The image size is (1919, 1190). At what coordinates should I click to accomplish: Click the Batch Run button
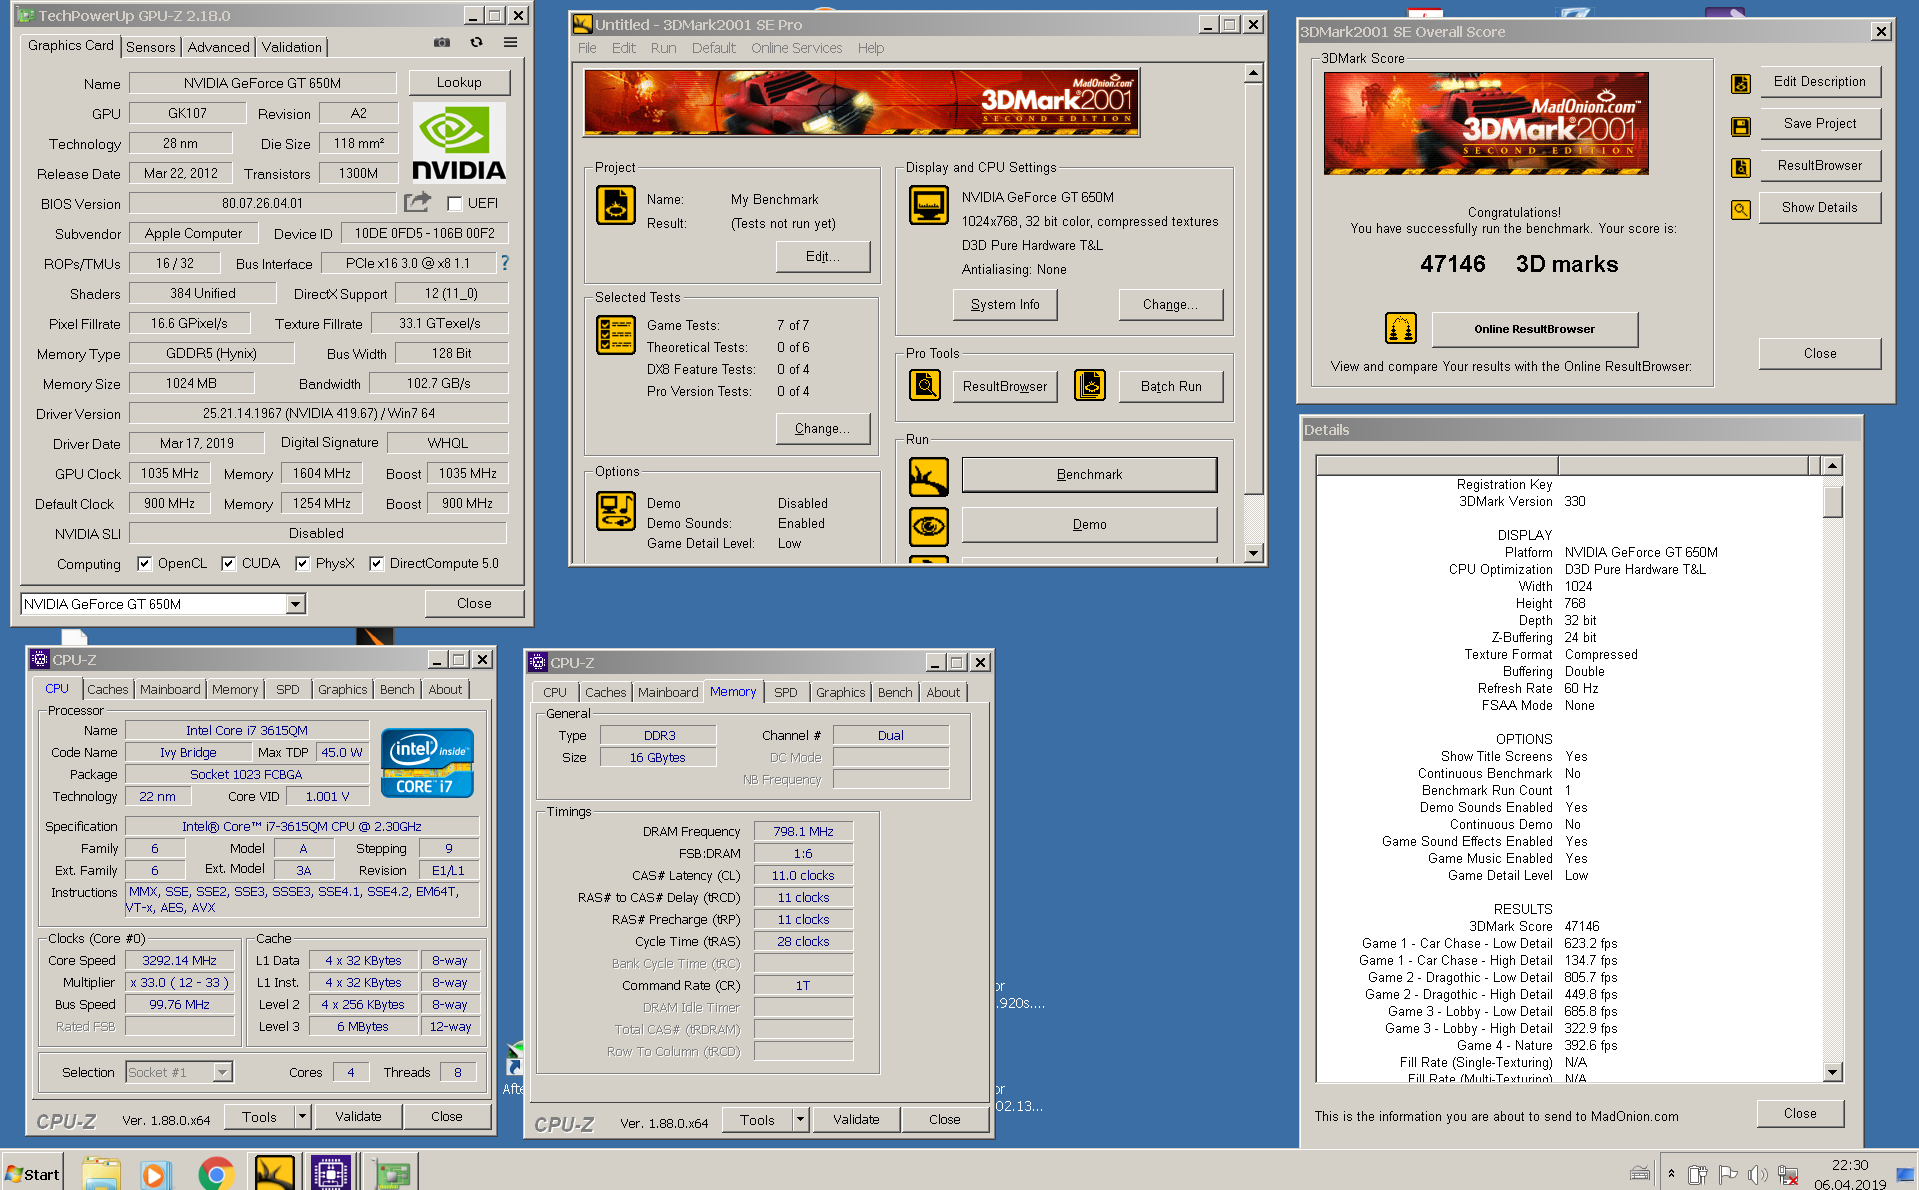1170,386
